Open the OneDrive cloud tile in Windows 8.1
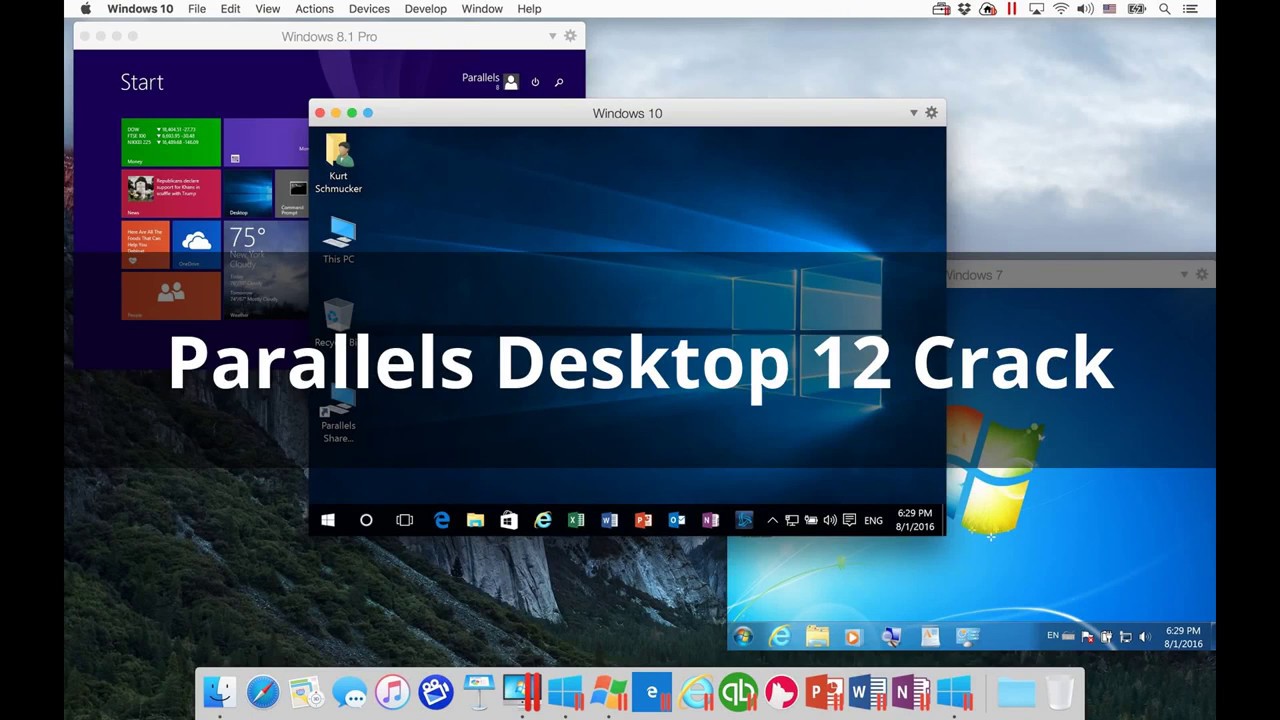1280x720 pixels. [x=196, y=245]
